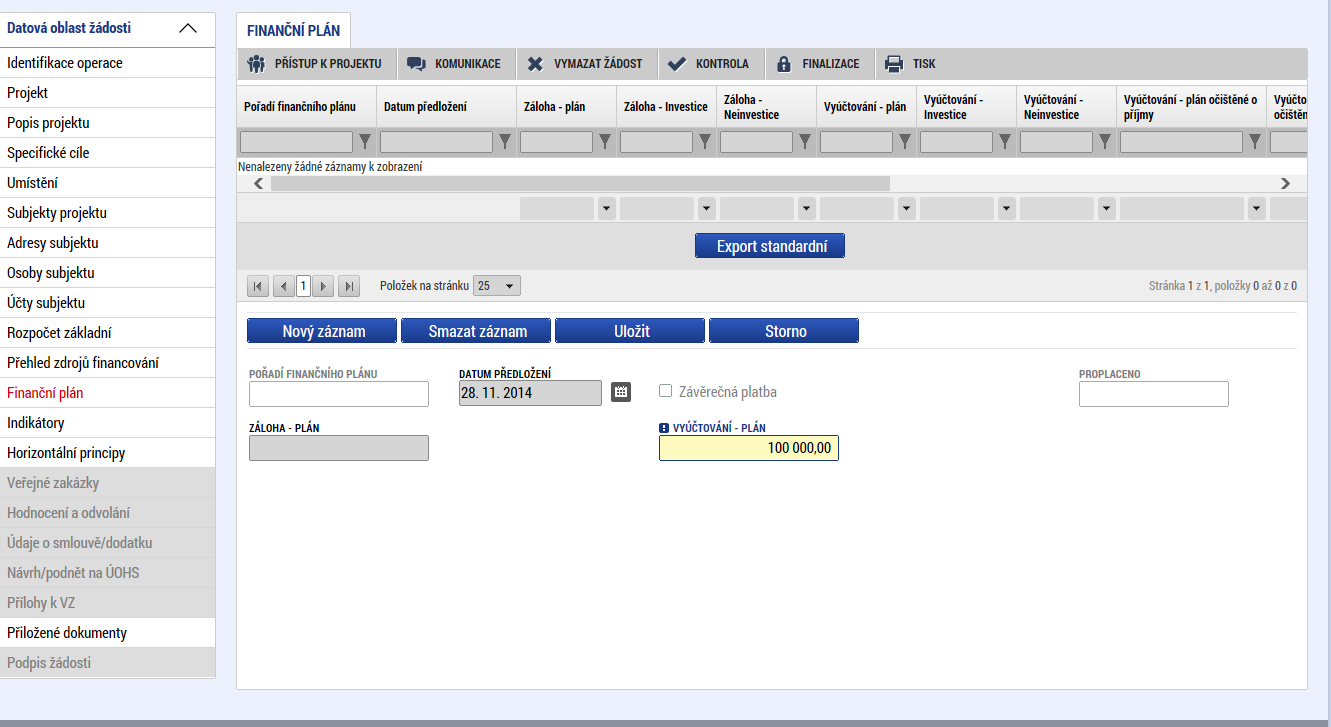The height and width of the screenshot is (727, 1331).
Task: Click filter icon for Záloha - Neinvestice column
Action: pos(805,142)
